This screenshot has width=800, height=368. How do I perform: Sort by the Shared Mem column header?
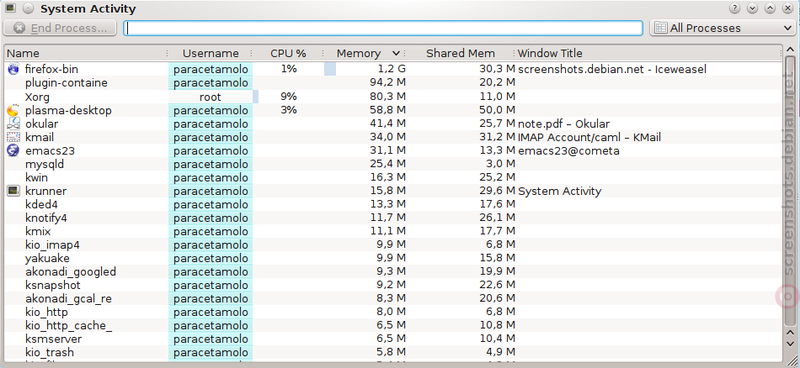coord(461,53)
